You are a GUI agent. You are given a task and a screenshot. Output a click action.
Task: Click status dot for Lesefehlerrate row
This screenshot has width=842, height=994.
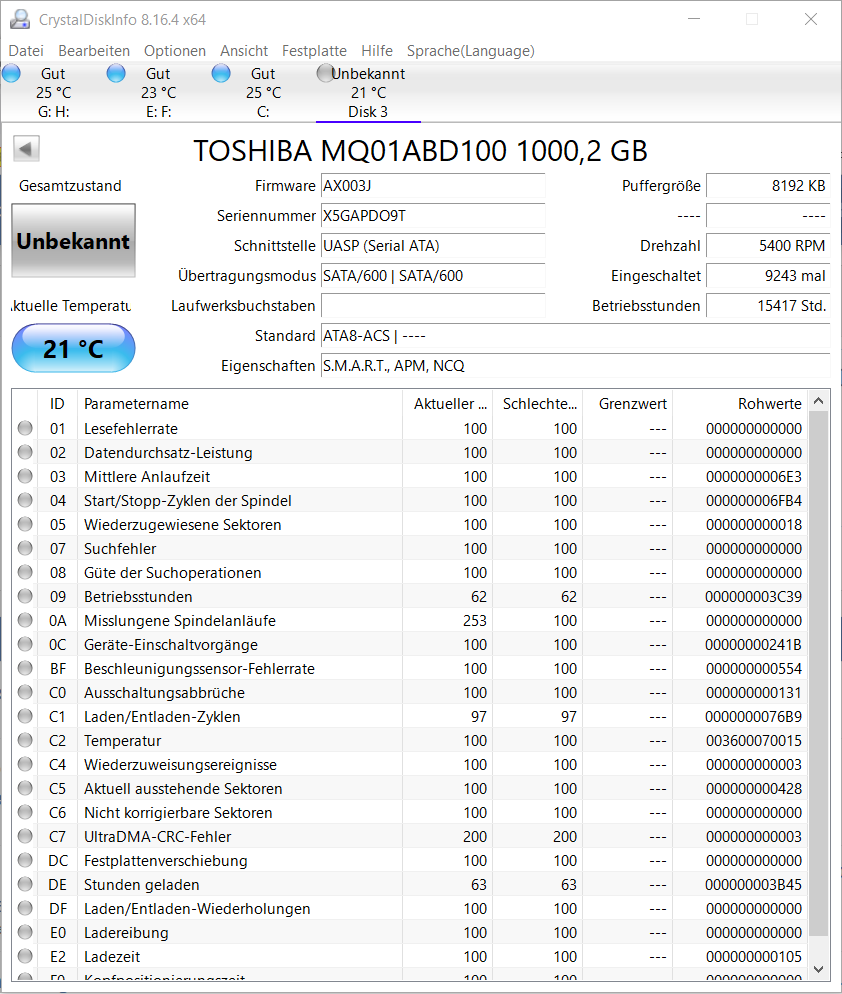tap(25, 428)
